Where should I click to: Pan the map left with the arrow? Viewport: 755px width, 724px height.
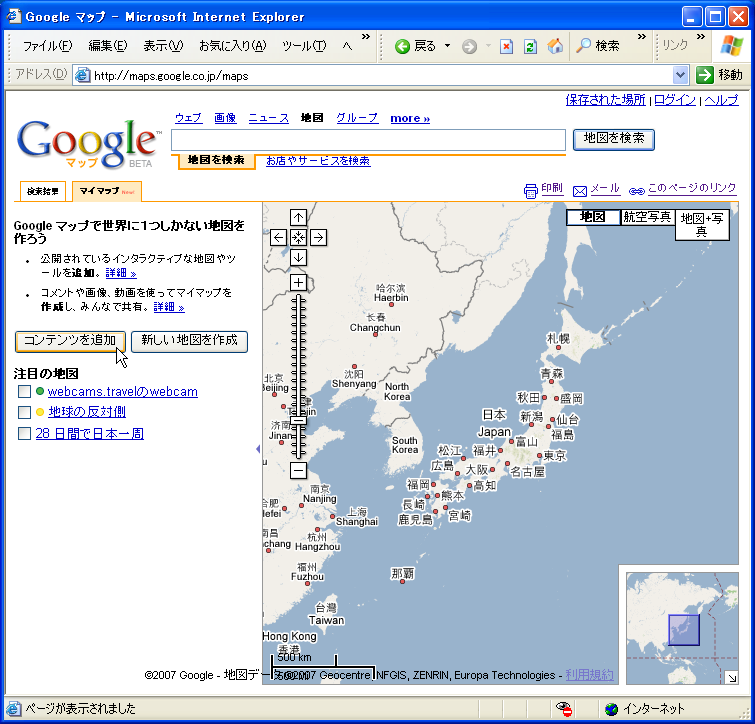(278, 237)
